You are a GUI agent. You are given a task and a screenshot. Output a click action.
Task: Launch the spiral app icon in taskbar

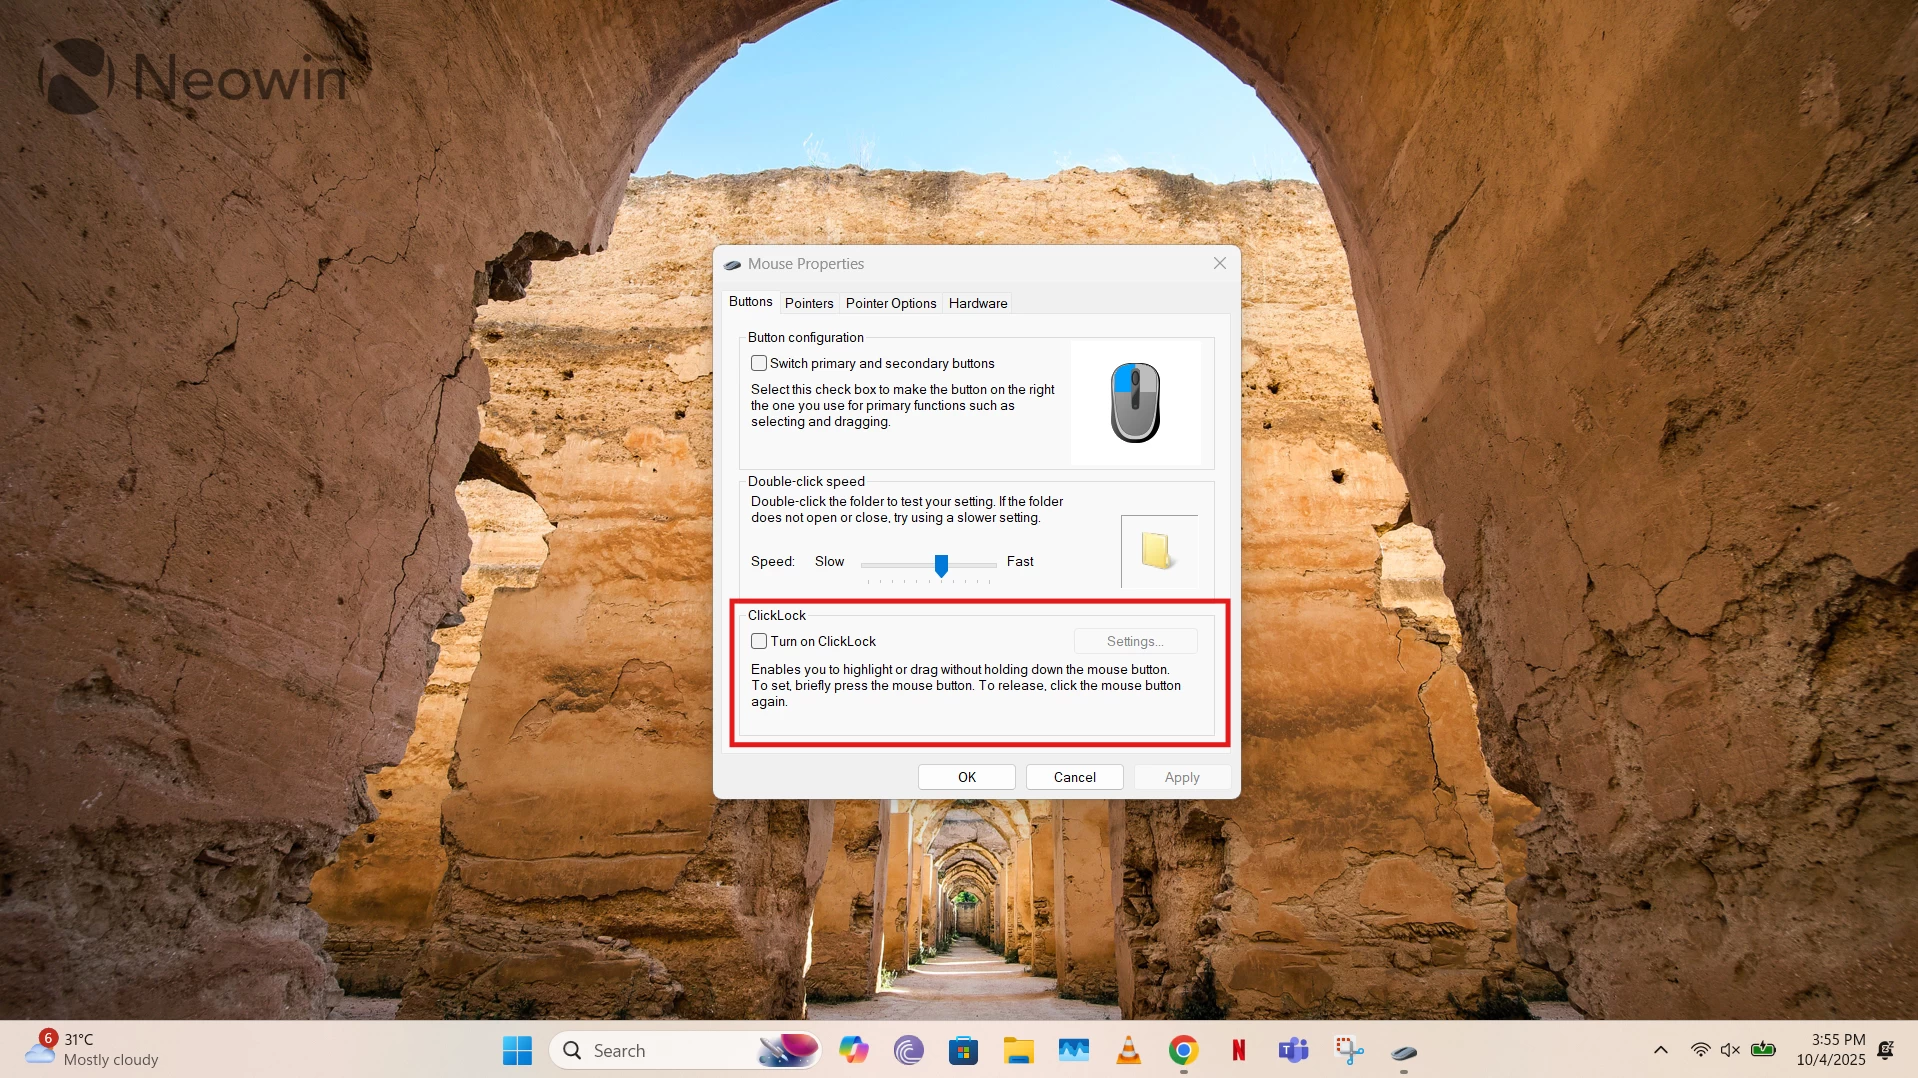tap(908, 1050)
